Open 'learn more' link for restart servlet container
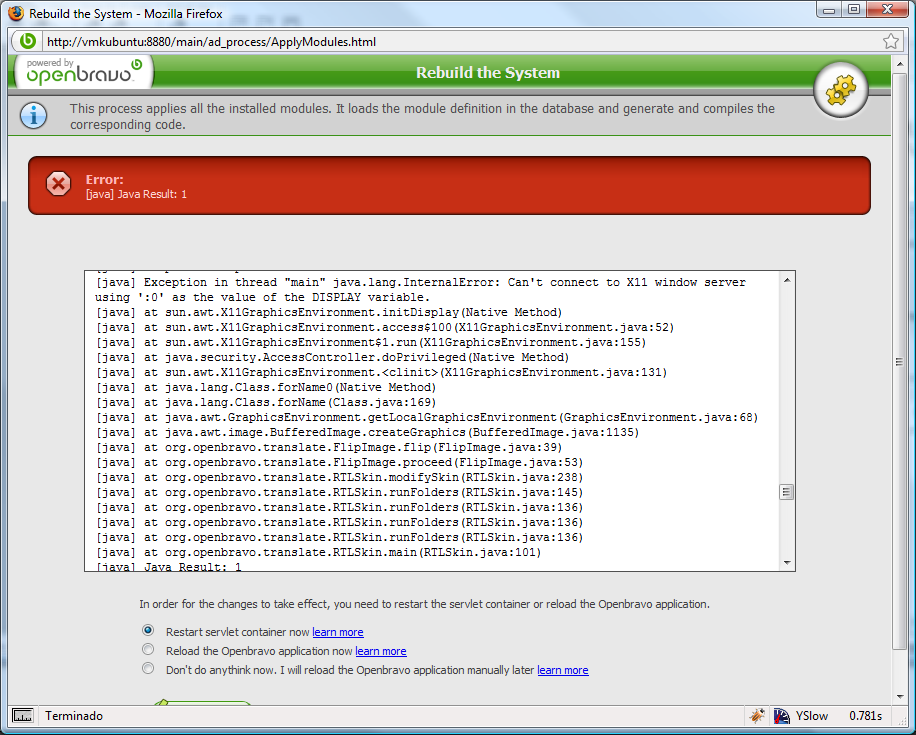 click(x=337, y=632)
